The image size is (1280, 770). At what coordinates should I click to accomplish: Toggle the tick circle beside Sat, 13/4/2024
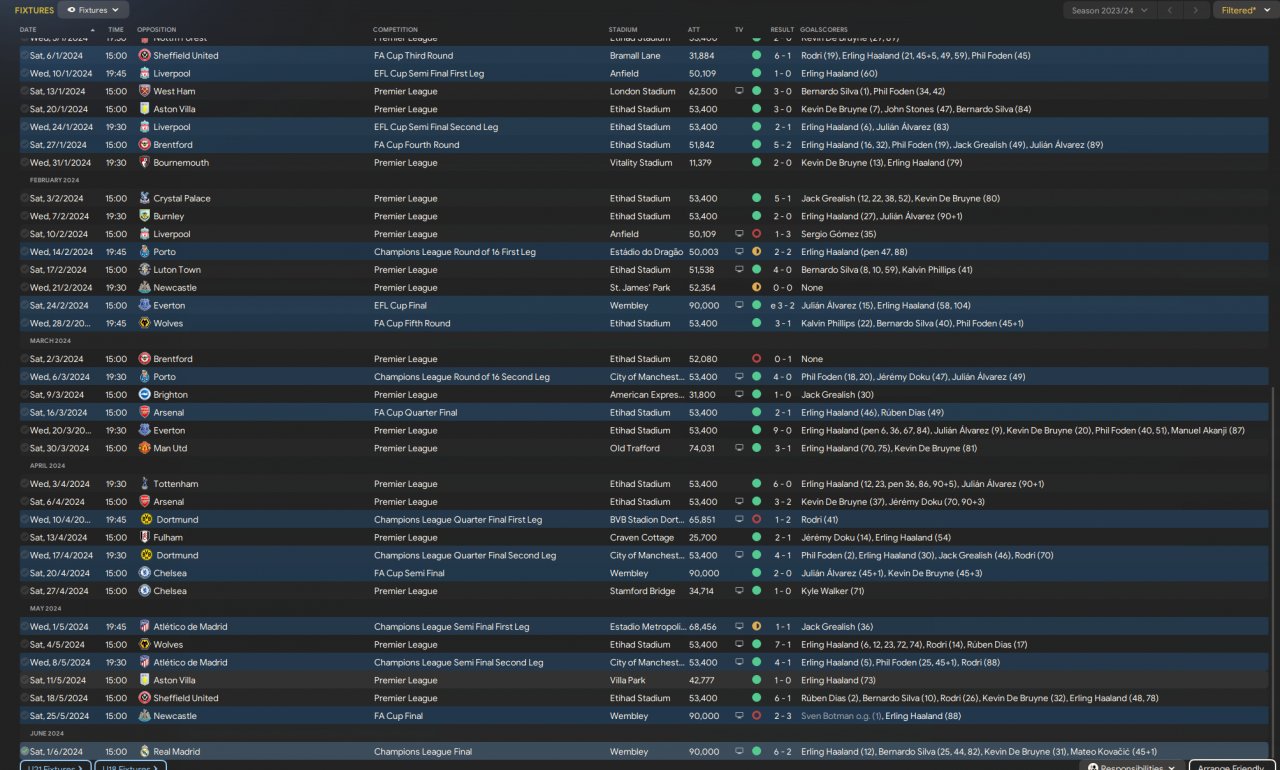point(25,538)
